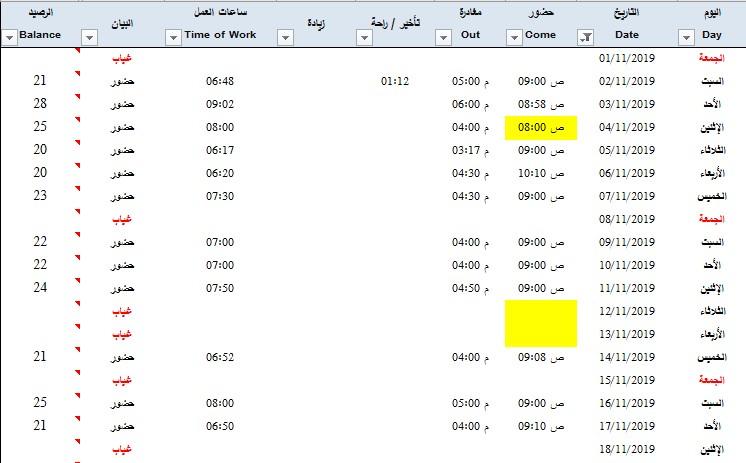Select Time of Work cell 06:48
746x463 pixels.
pos(220,81)
